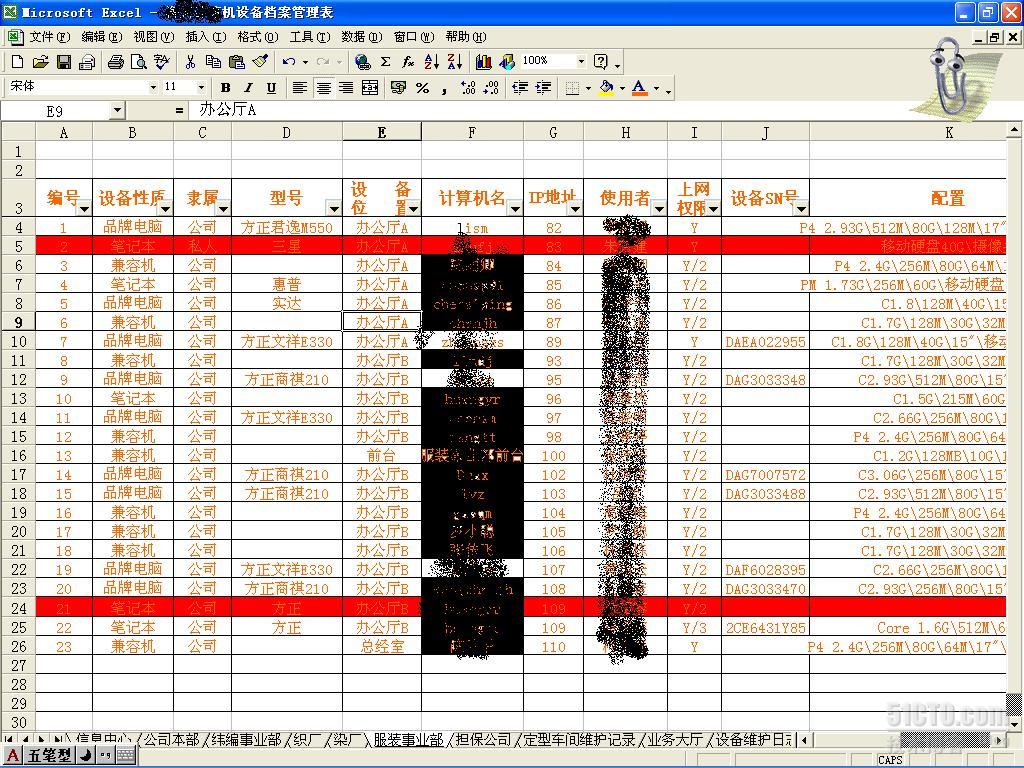Toggle Align Left

[300, 88]
